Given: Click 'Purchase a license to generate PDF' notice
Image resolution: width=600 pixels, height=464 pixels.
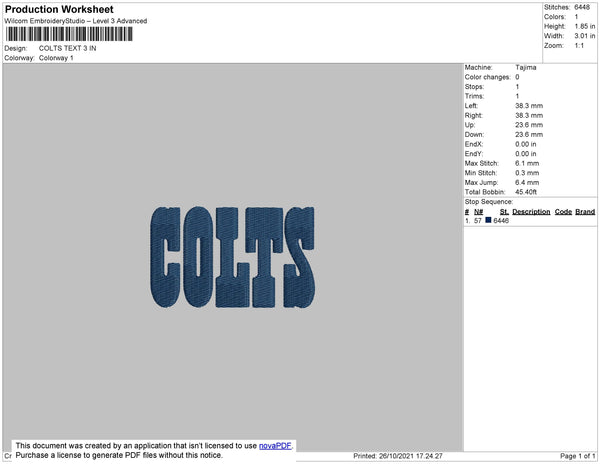Looking at the screenshot, I should (119, 455).
